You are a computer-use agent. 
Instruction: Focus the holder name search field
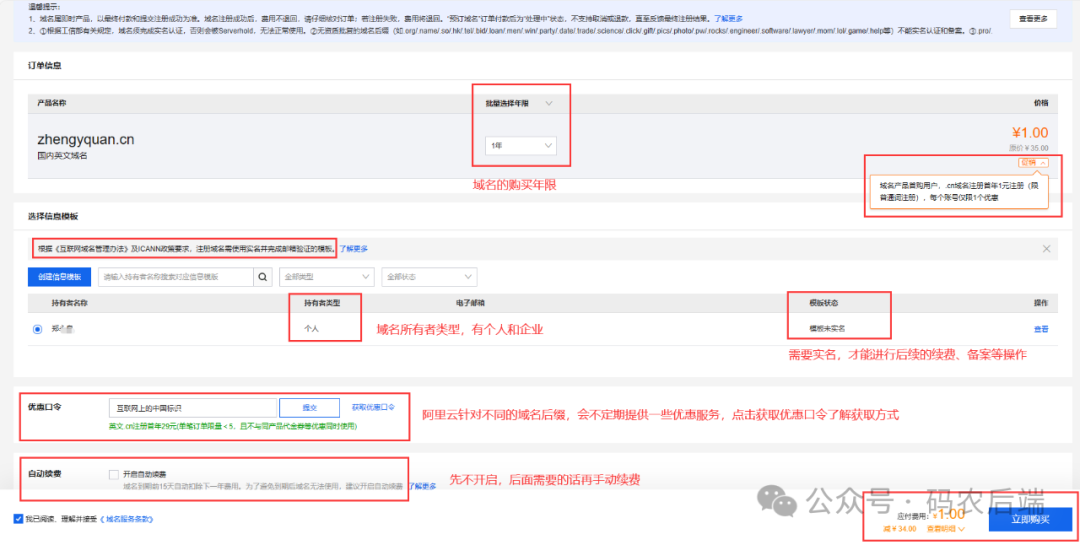tap(176, 277)
